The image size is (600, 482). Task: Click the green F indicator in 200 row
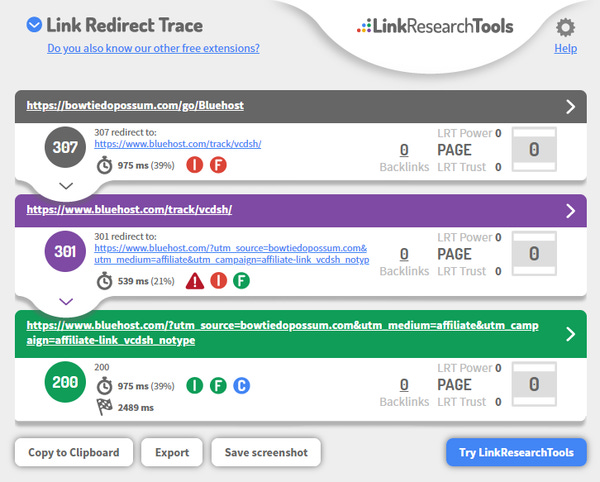[218, 385]
